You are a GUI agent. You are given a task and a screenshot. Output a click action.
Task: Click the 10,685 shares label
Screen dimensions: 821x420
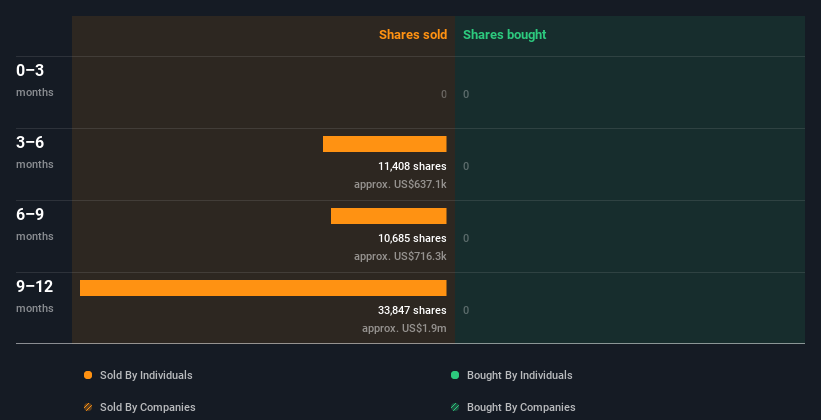pos(413,238)
